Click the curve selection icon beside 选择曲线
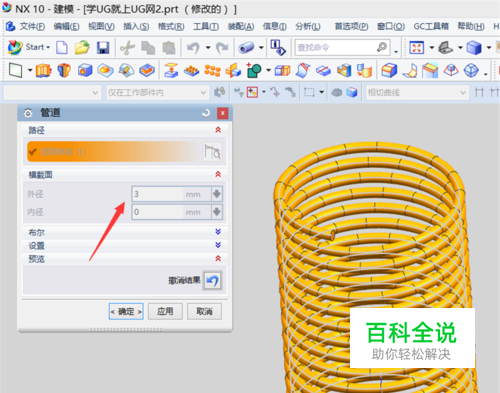 tap(212, 152)
